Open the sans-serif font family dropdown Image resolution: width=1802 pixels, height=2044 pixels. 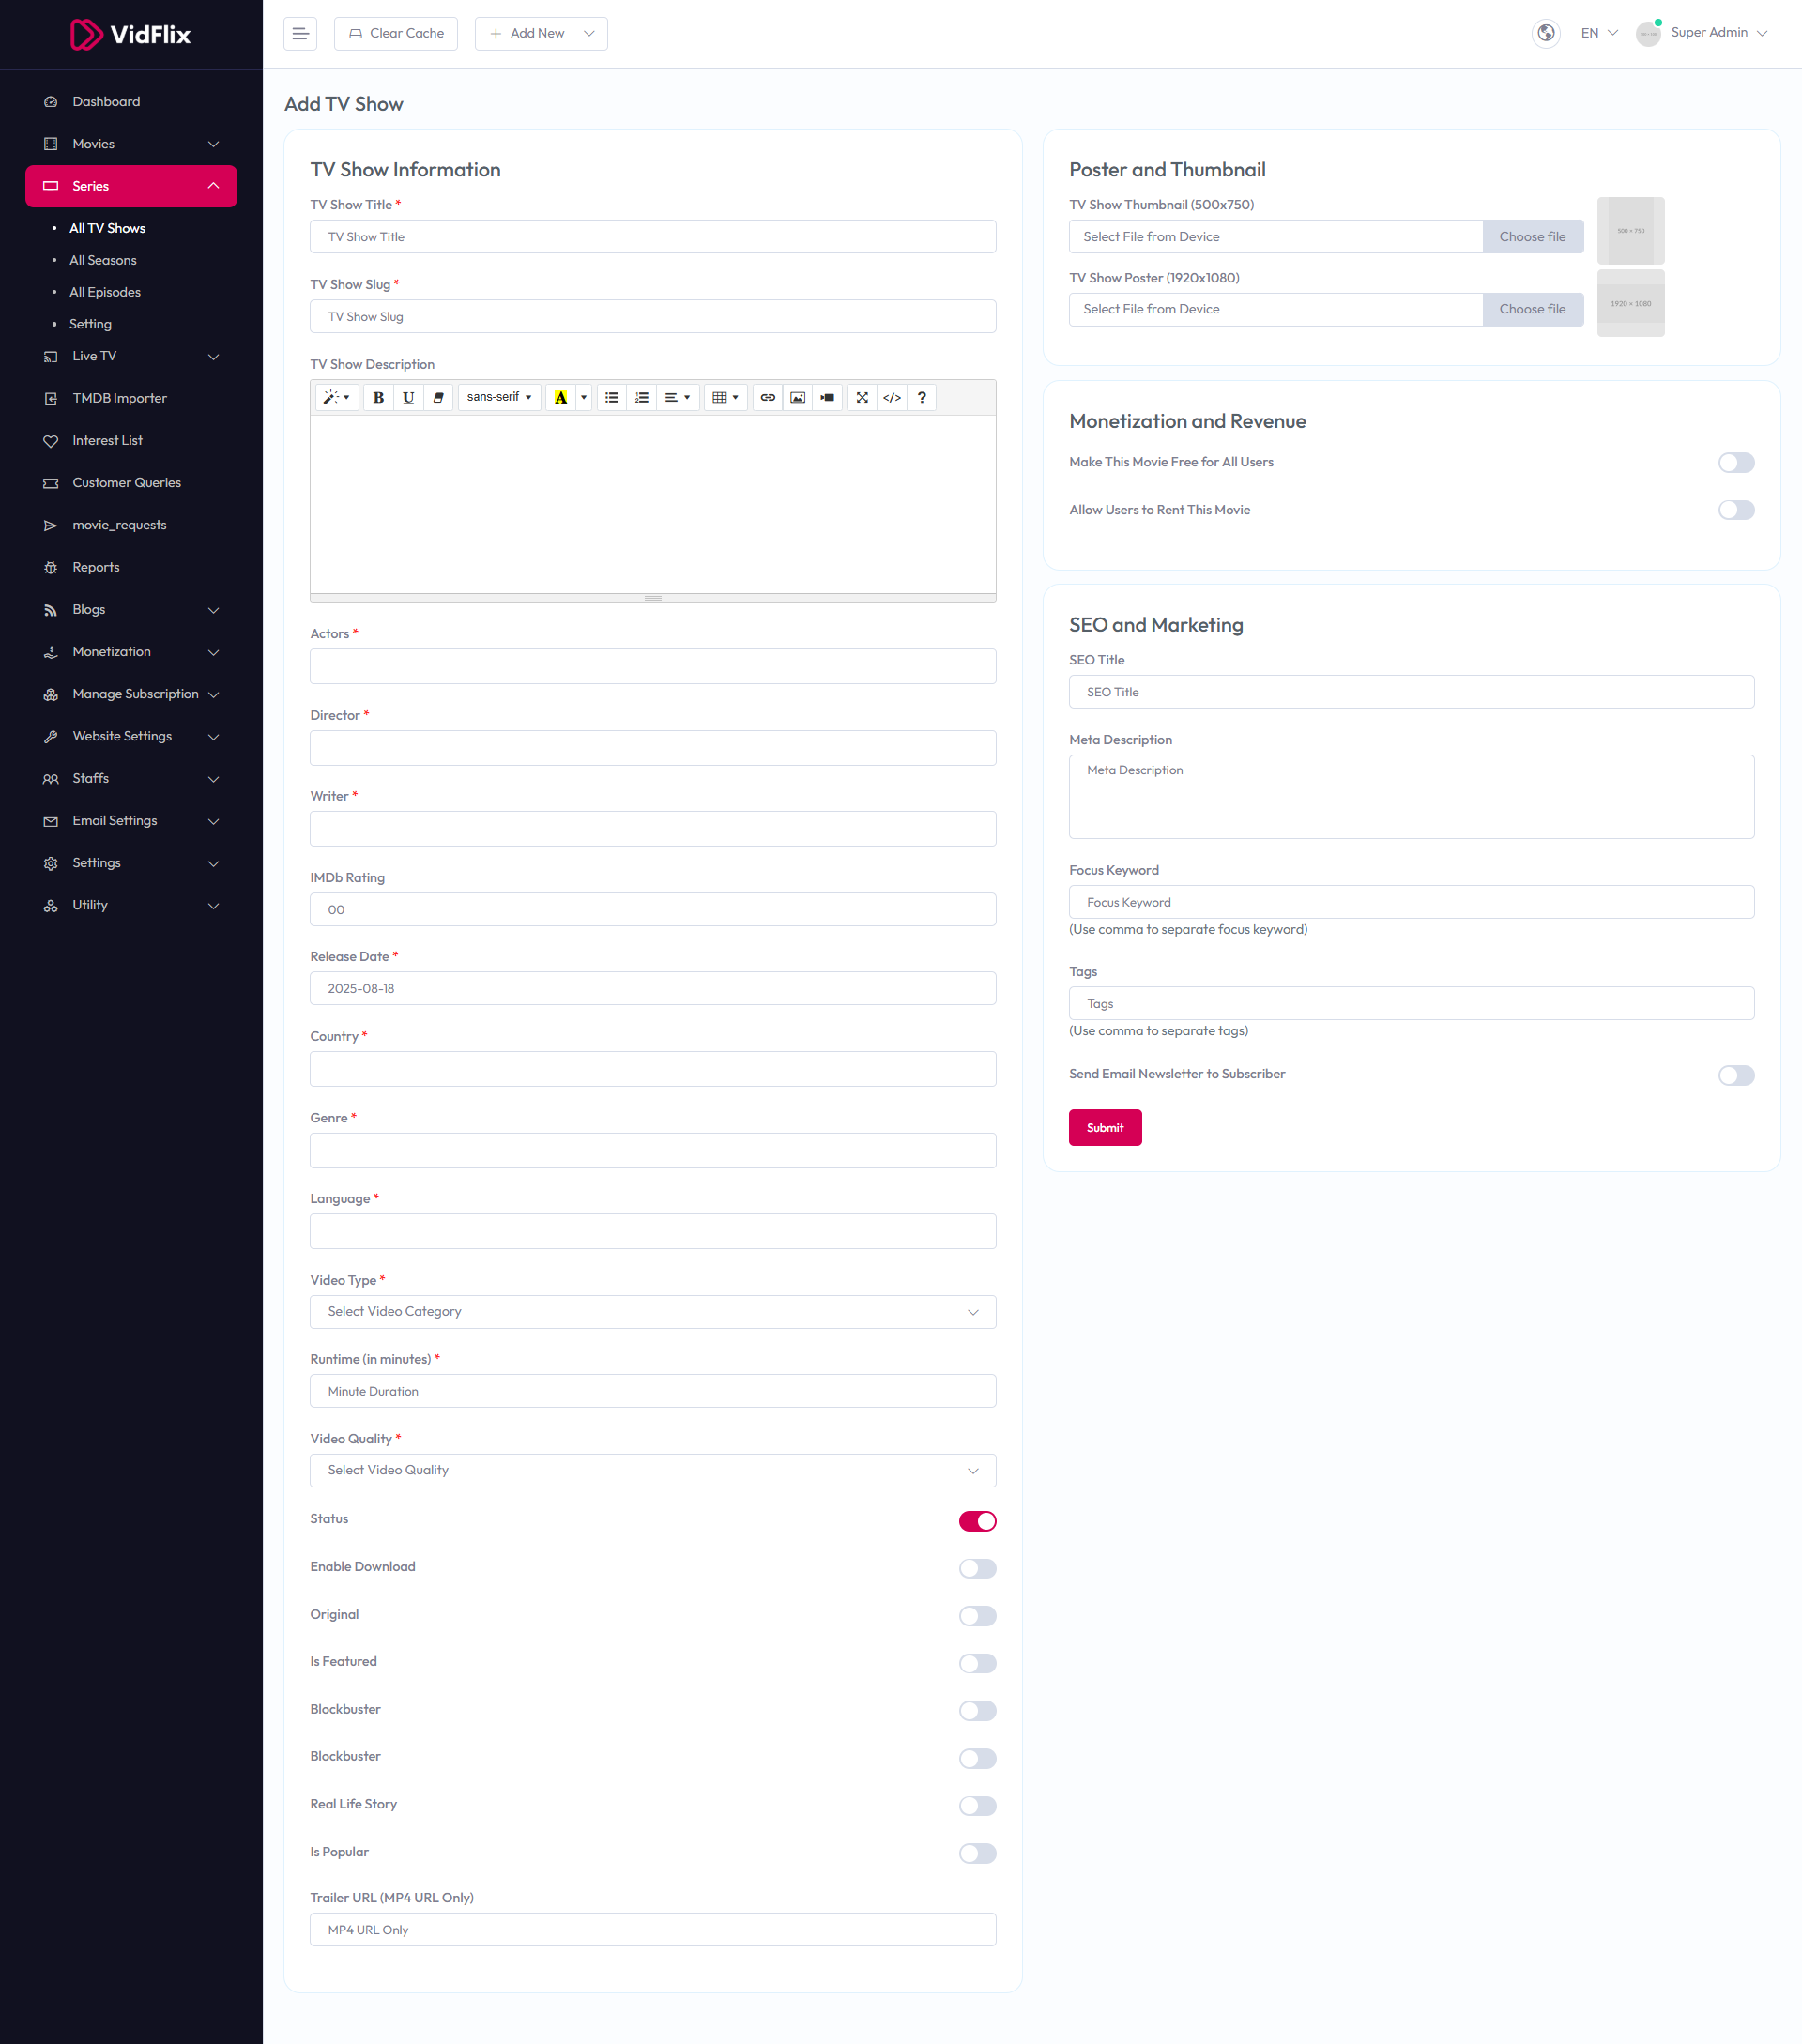tap(499, 397)
